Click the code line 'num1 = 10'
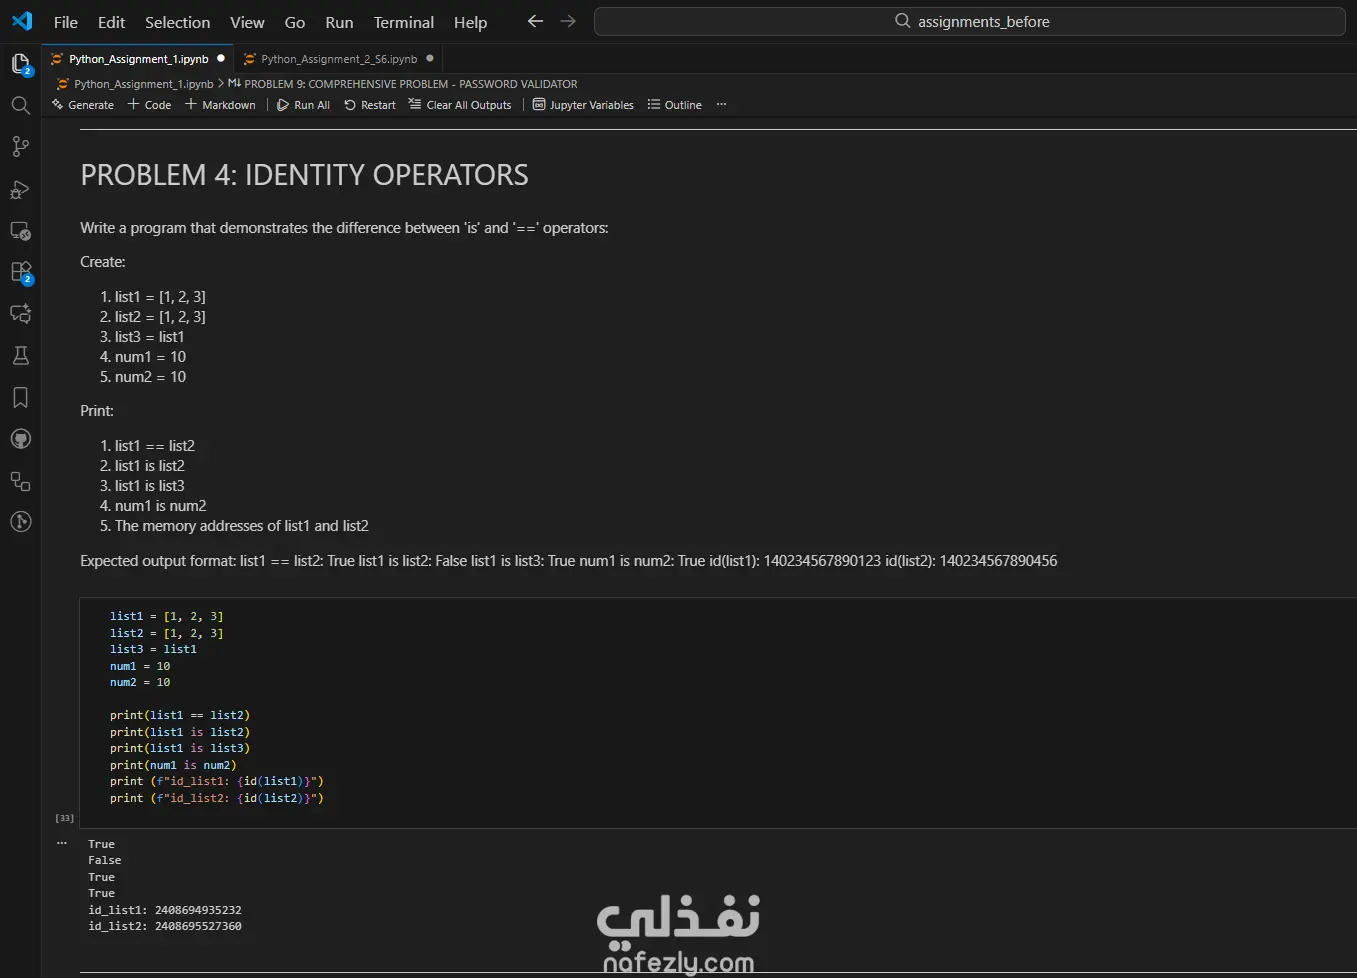 (140, 666)
